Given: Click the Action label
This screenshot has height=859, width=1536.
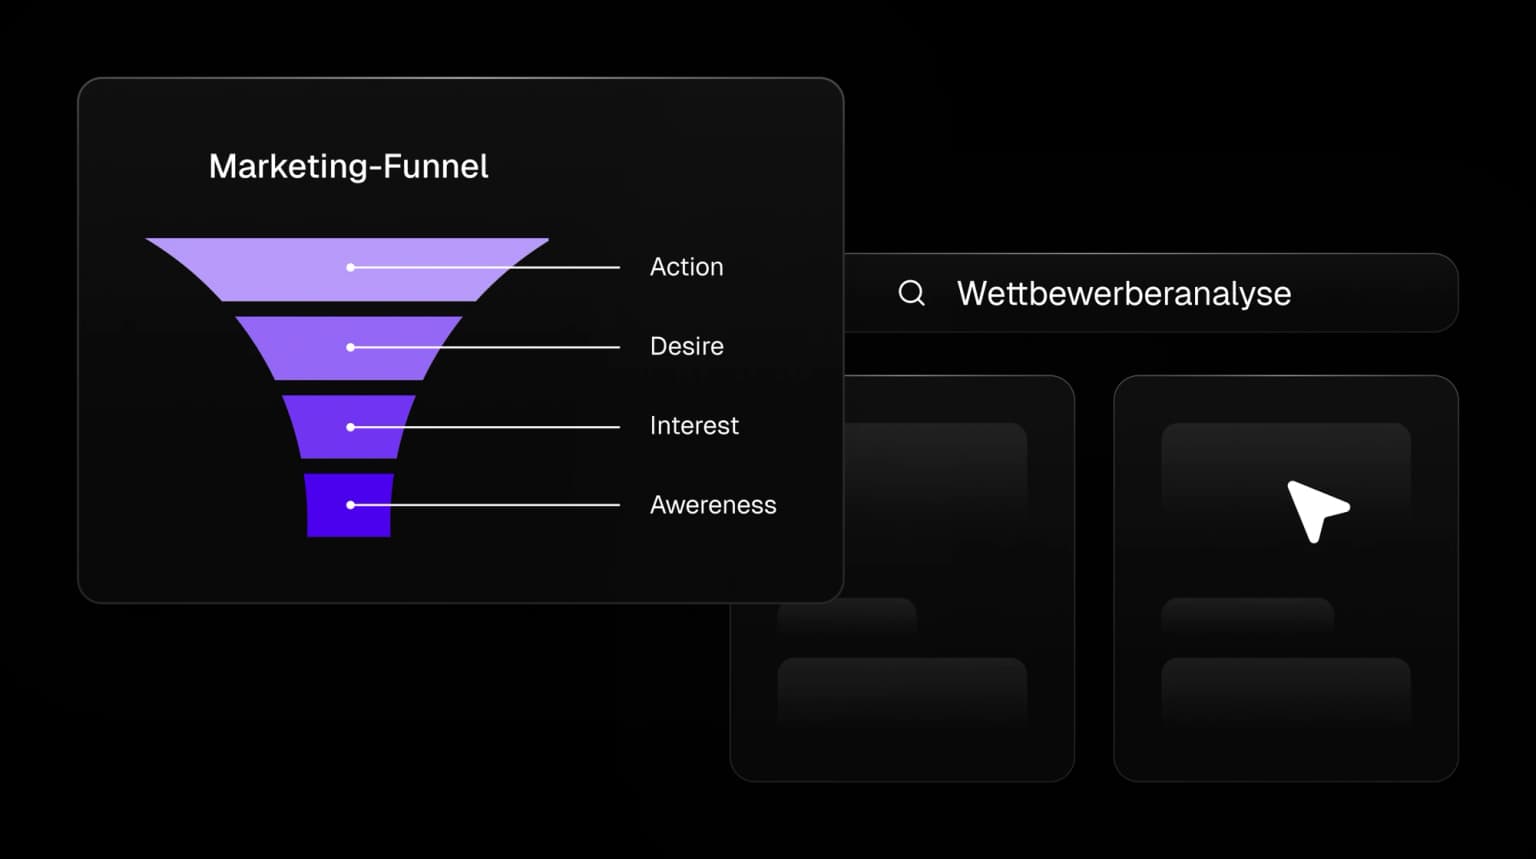Looking at the screenshot, I should 686,267.
